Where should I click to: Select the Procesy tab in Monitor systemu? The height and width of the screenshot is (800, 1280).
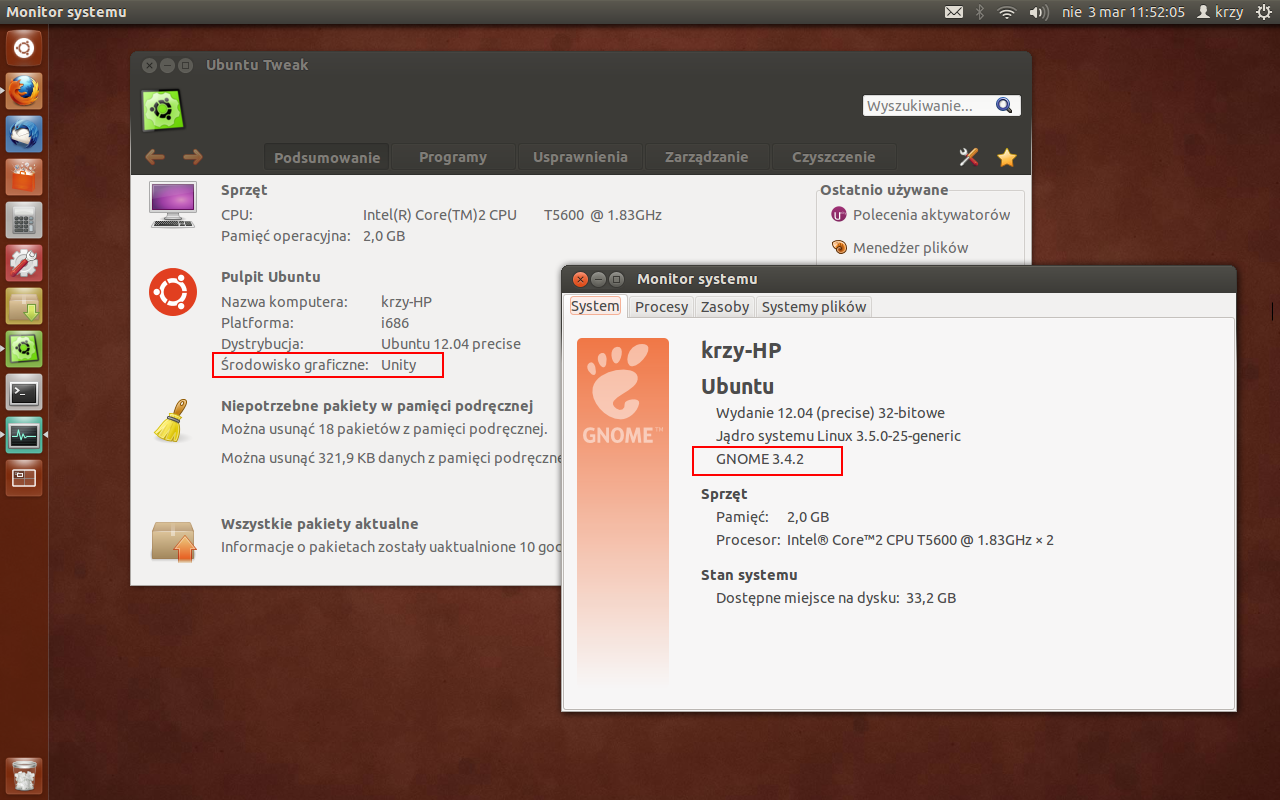pyautogui.click(x=661, y=307)
